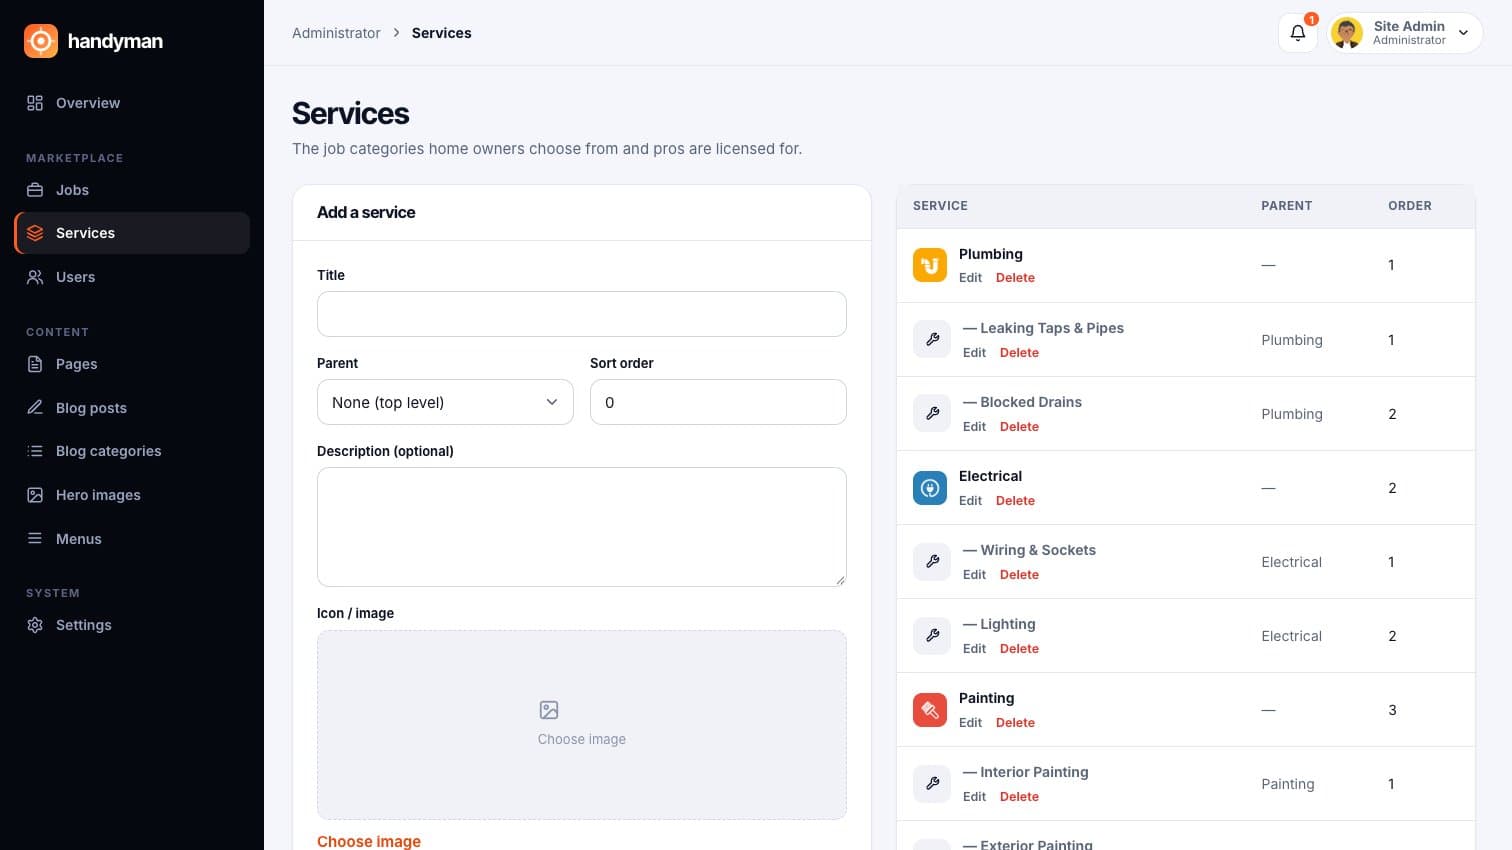Open Menus in the sidebar

(132, 539)
